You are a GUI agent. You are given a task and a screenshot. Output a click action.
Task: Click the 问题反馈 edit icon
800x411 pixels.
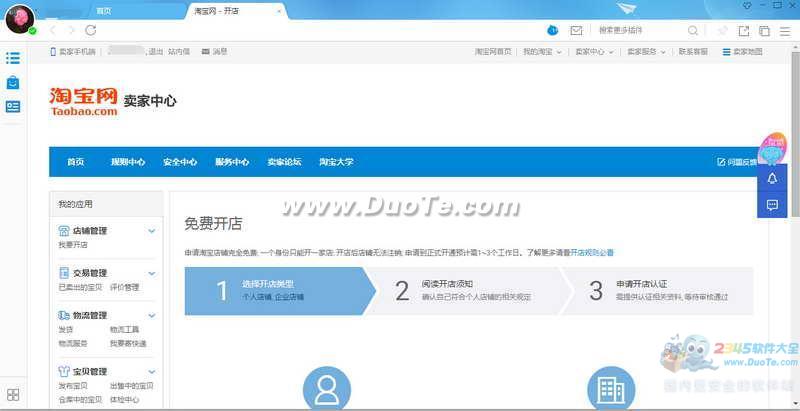tap(721, 162)
